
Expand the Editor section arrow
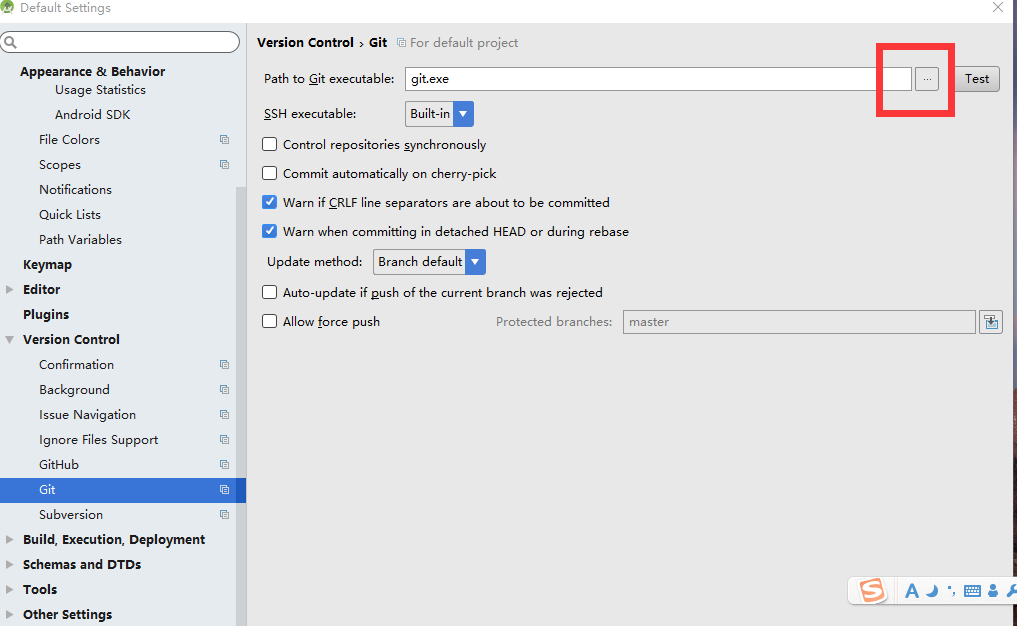(x=10, y=289)
